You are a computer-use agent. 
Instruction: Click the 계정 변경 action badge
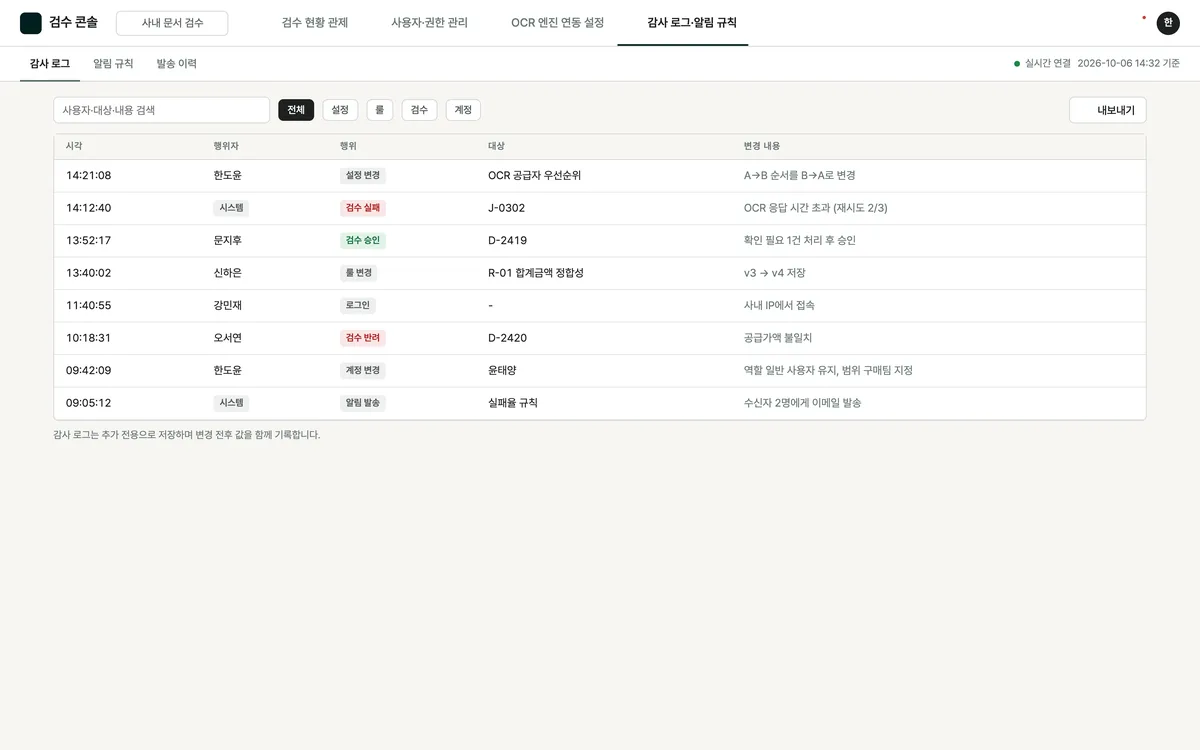(x=363, y=370)
